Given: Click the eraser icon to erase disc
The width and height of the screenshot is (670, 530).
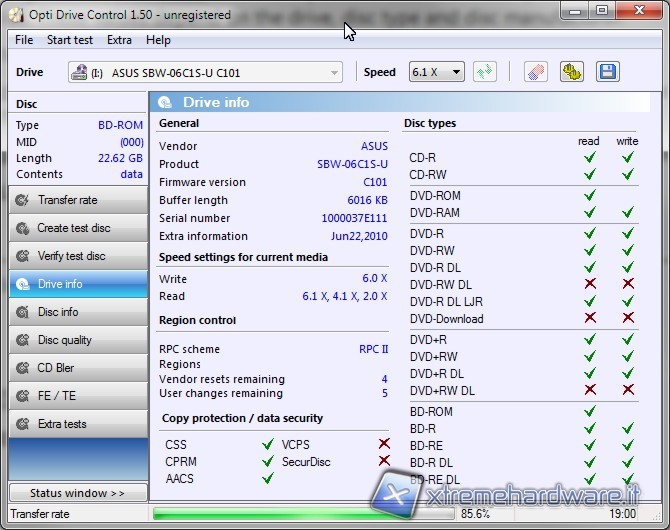Looking at the screenshot, I should pyautogui.click(x=537, y=72).
